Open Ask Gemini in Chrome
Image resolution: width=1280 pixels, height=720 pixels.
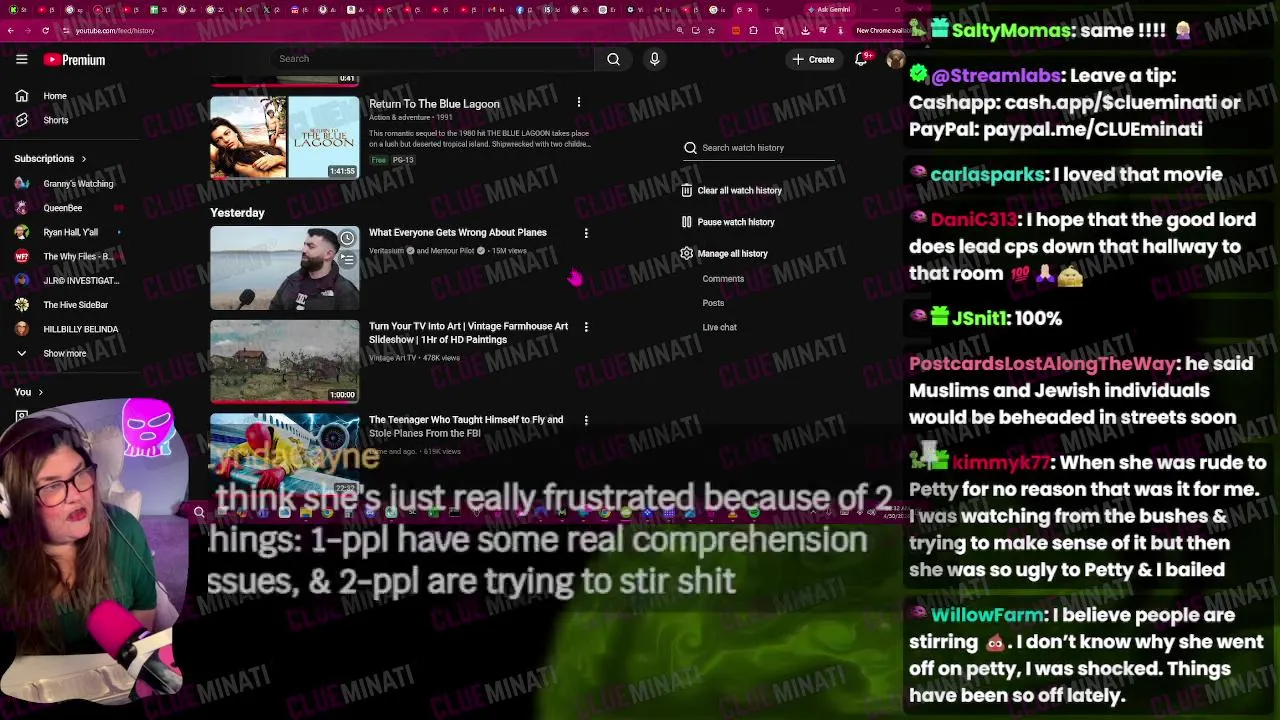pyautogui.click(x=832, y=10)
